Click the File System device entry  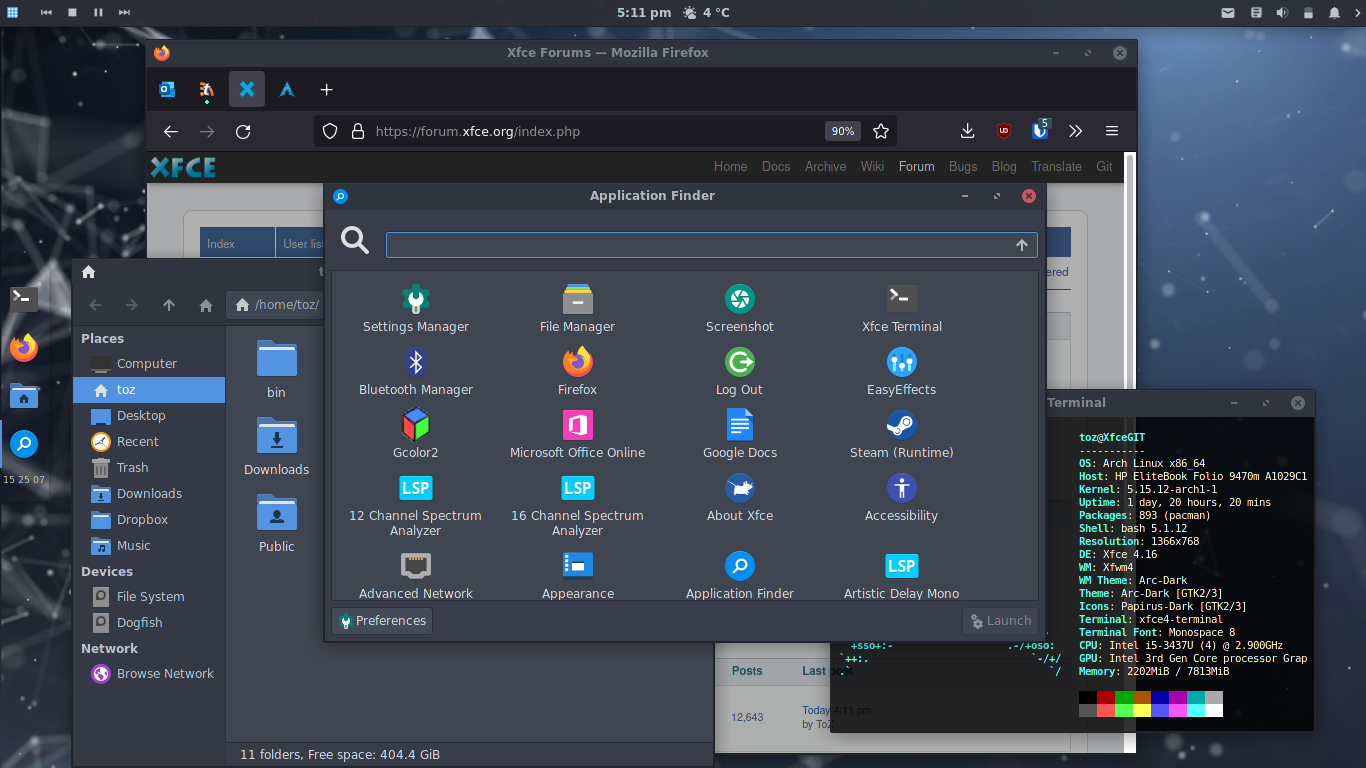point(149,596)
